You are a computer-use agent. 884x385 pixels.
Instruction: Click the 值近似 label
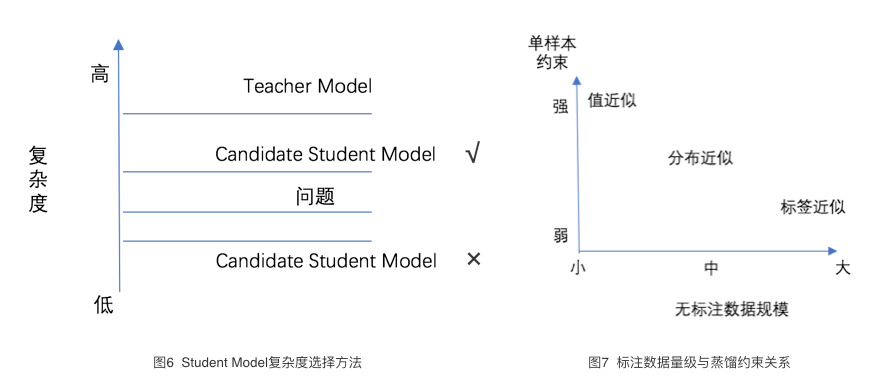click(612, 100)
